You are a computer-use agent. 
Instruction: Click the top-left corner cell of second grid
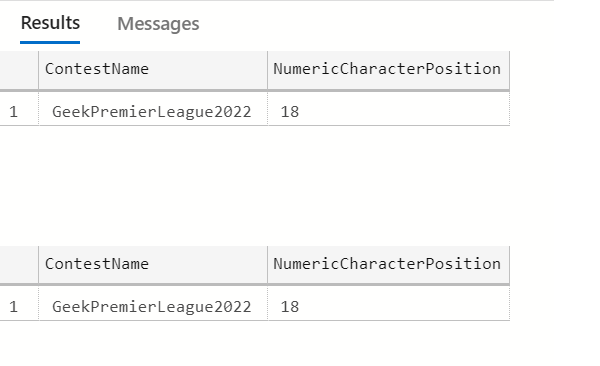(19, 265)
